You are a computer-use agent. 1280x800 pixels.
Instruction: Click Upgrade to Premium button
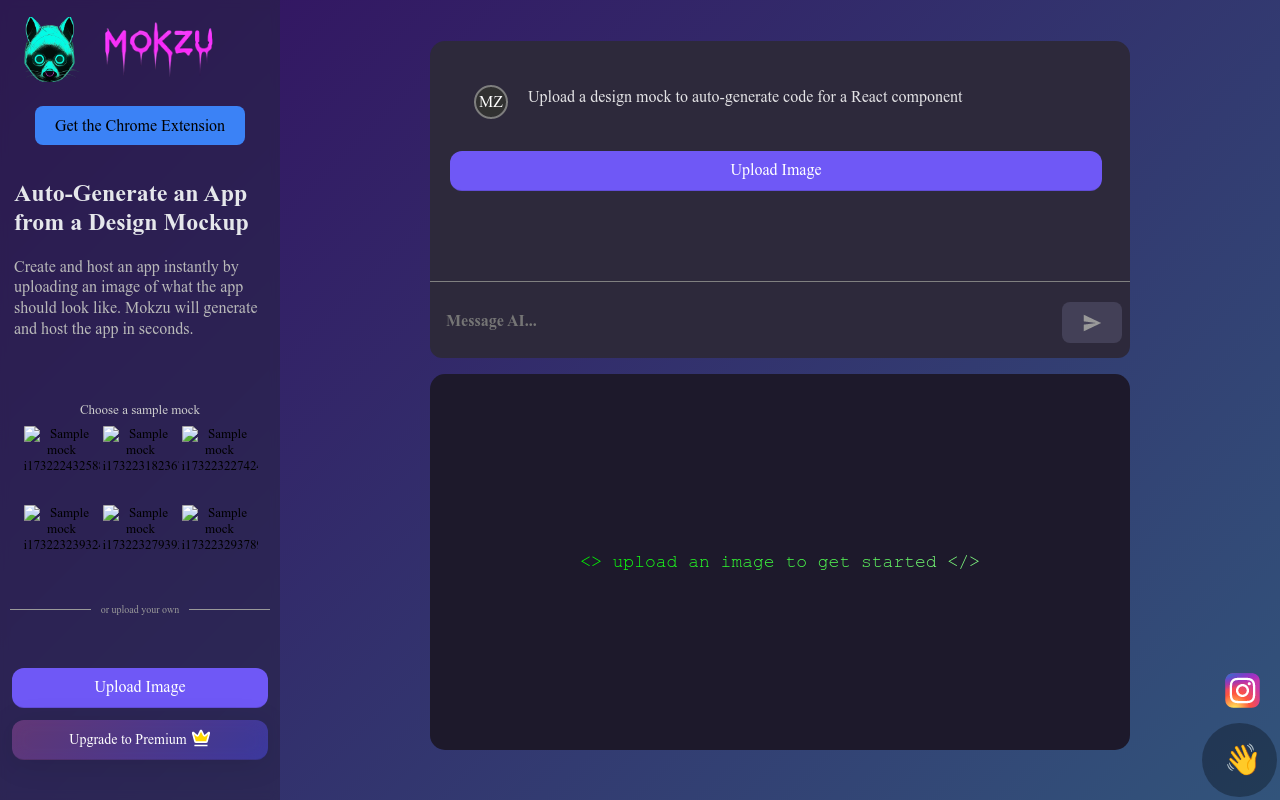(x=140, y=739)
